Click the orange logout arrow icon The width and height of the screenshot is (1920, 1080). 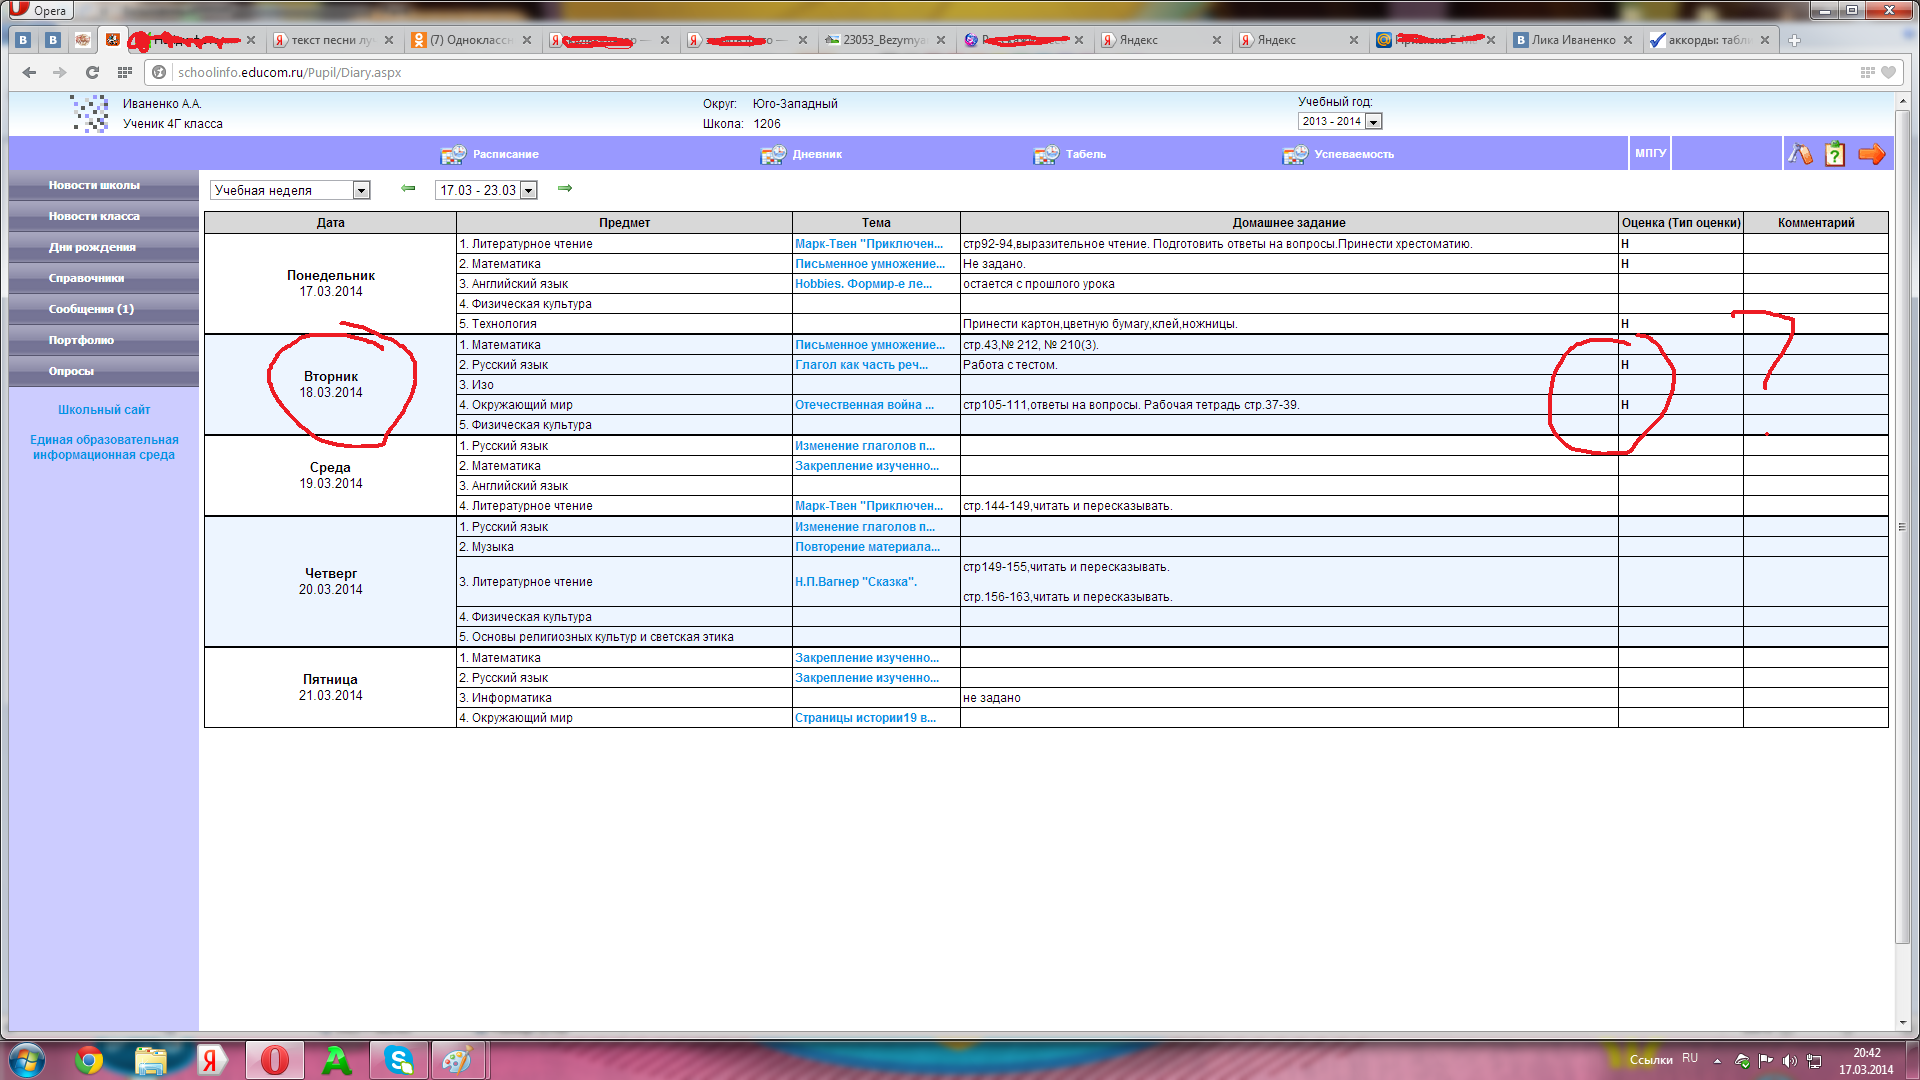[x=1871, y=154]
